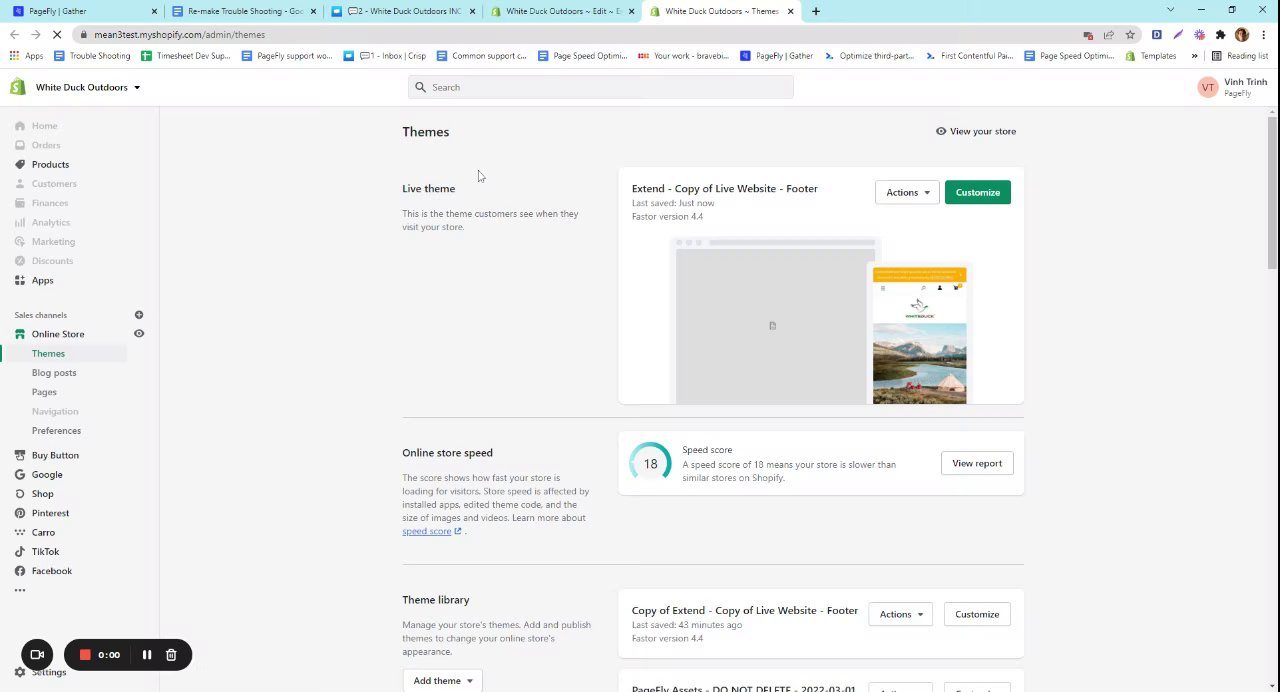Show more bookmarks via chevron
The width and height of the screenshot is (1280, 692).
tap(1194, 56)
